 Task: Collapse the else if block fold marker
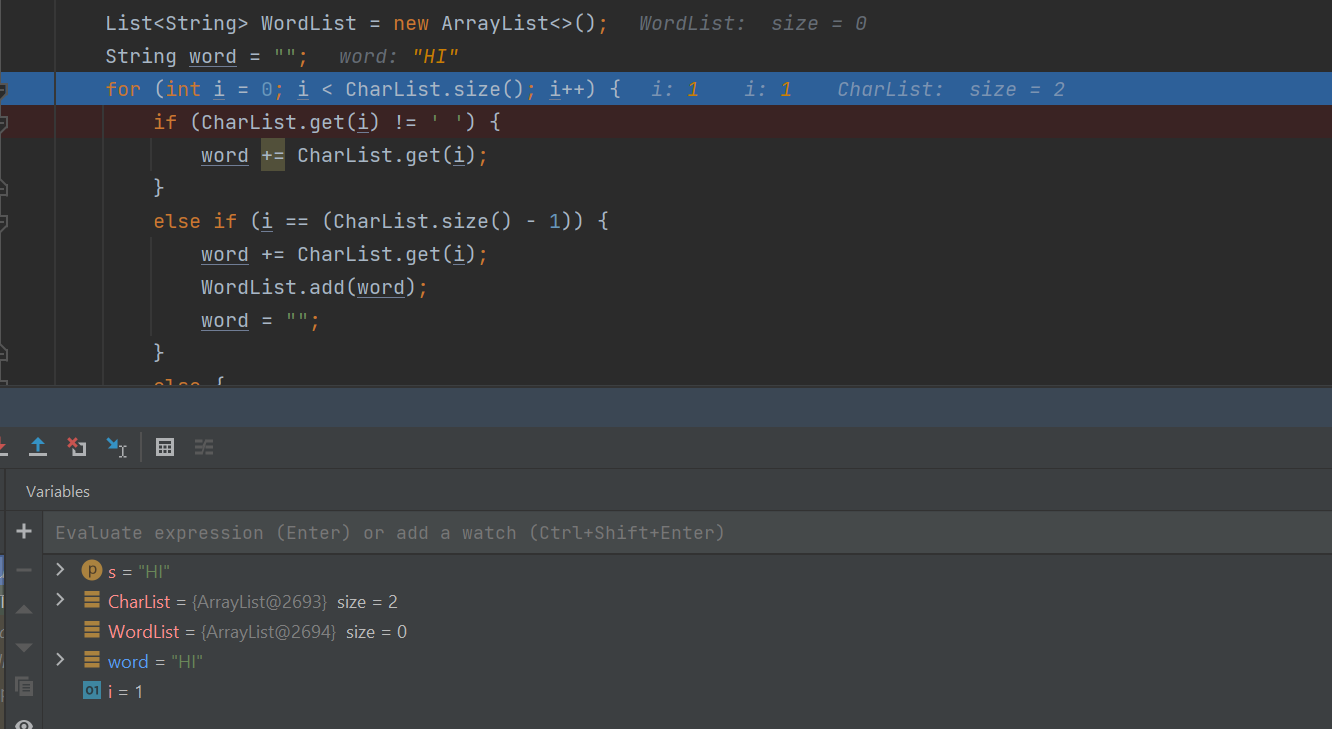coord(3,221)
